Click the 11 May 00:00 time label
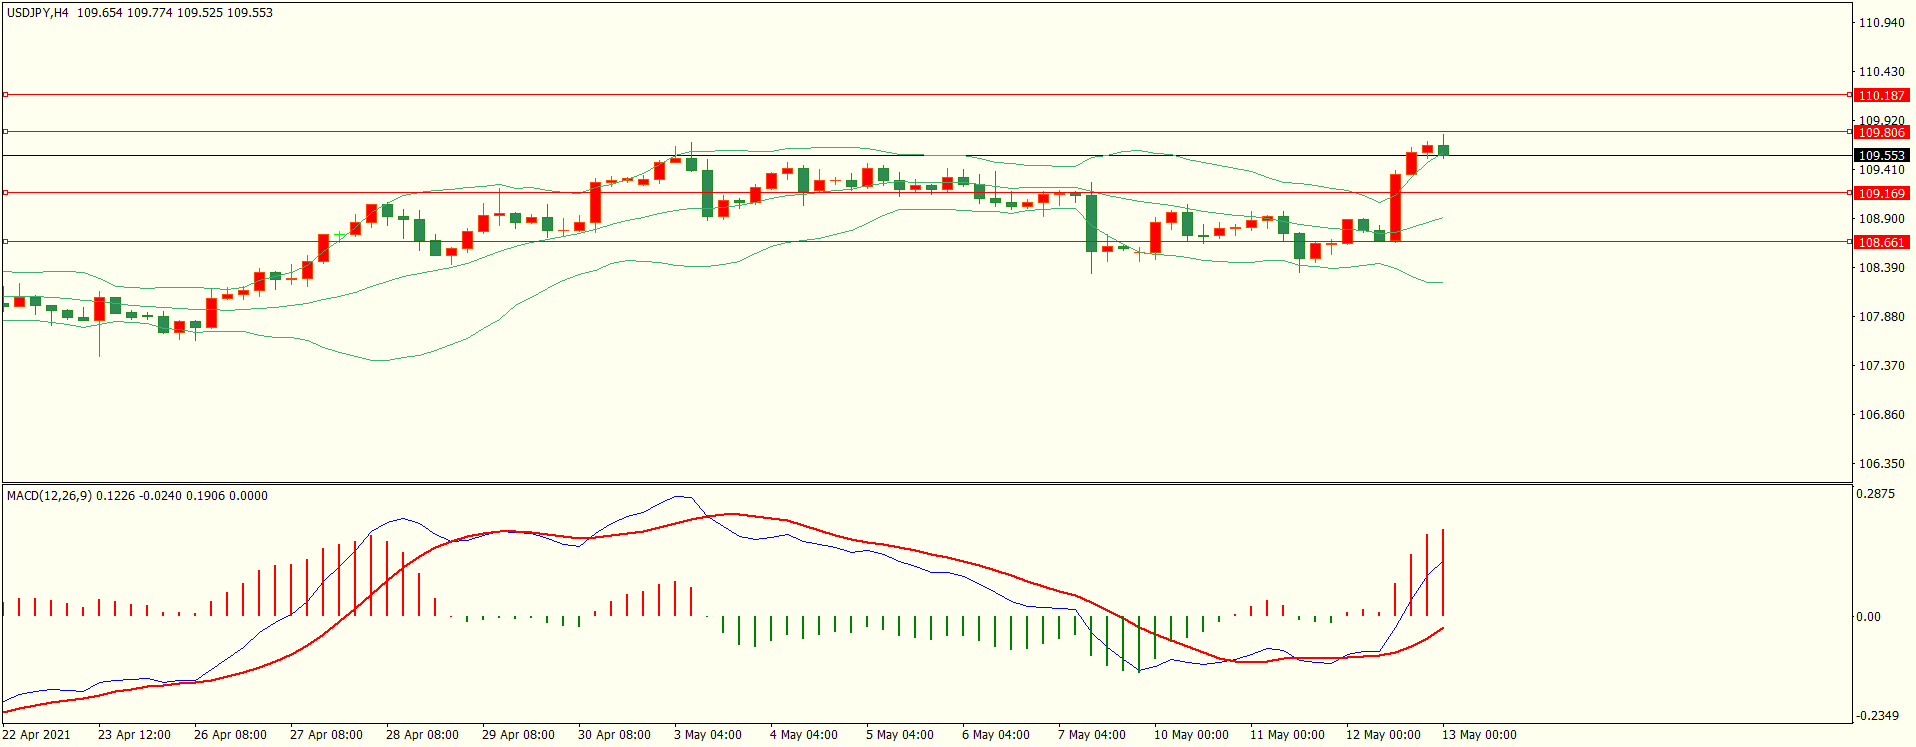1916x747 pixels. (x=1287, y=735)
